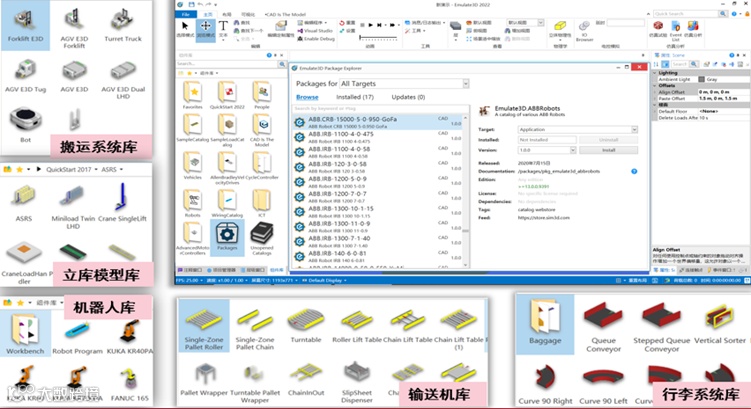Collapse the Offsets property group
Viewport: 751px width, 409px height.
coord(655,86)
